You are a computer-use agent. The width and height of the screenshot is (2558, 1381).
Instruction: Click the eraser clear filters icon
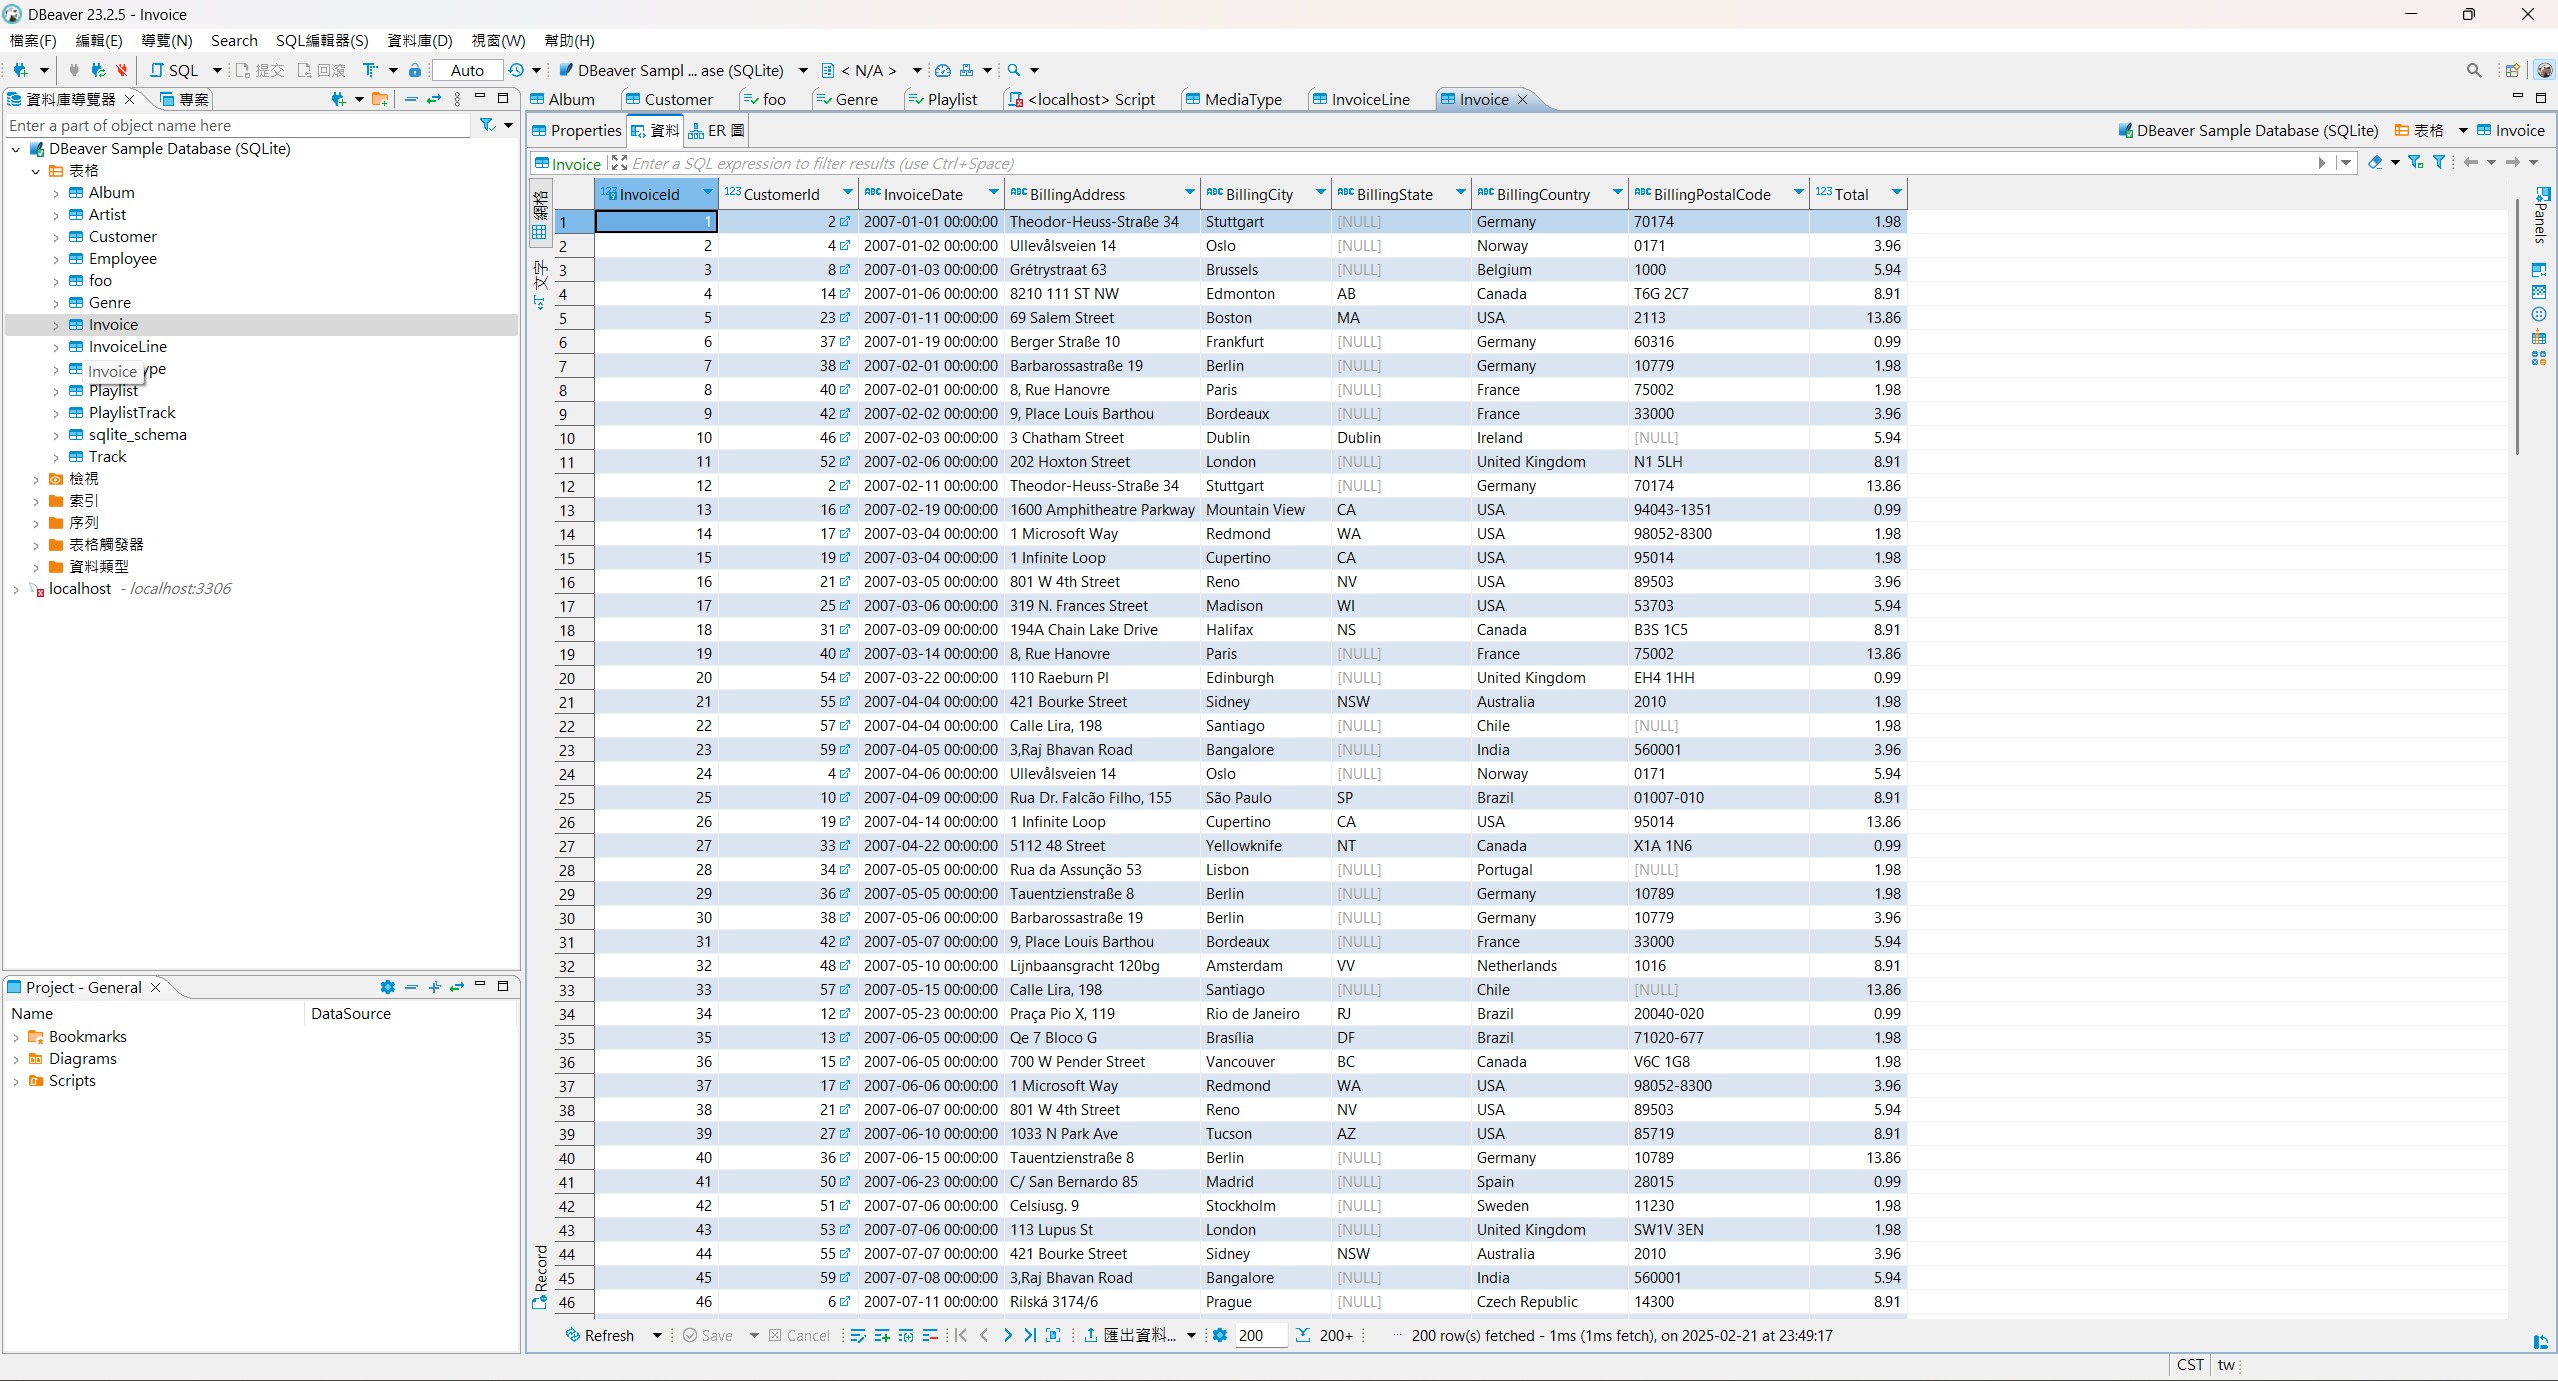[x=2375, y=162]
